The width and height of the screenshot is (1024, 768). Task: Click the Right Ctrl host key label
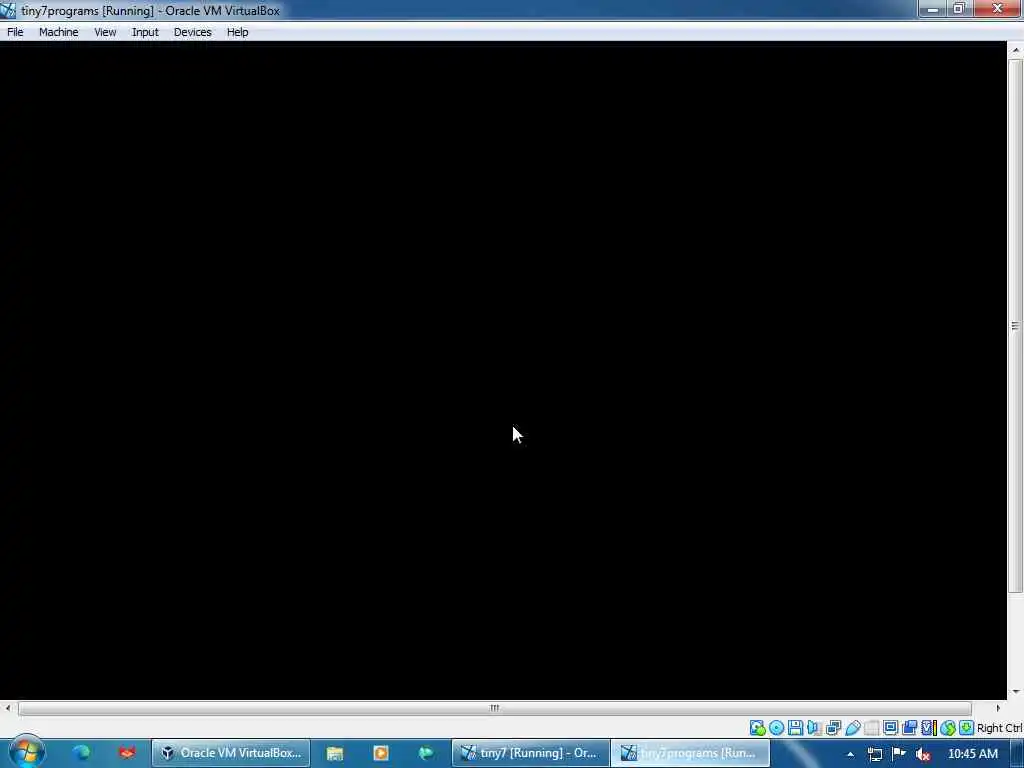[x=1000, y=728]
